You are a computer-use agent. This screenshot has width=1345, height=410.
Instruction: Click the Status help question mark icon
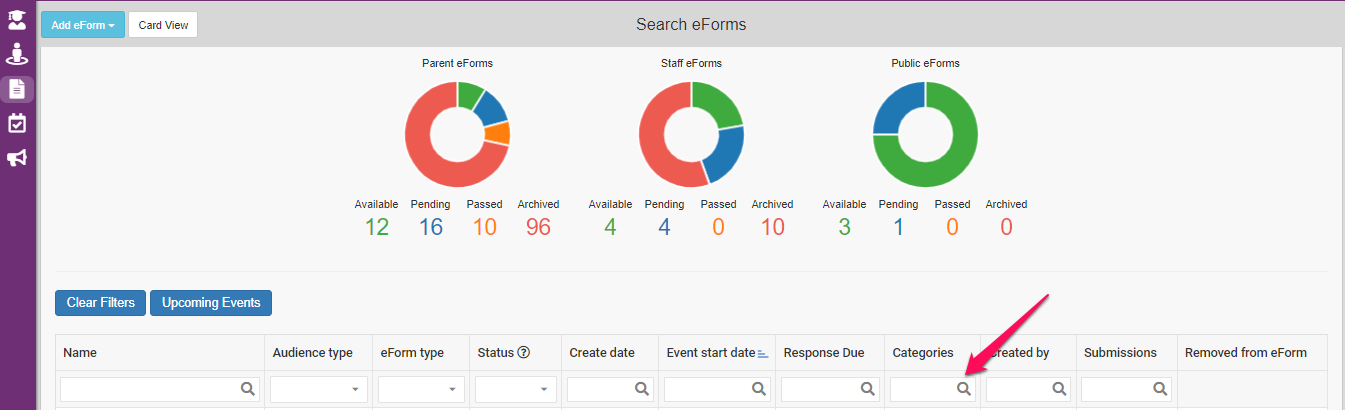coord(523,353)
